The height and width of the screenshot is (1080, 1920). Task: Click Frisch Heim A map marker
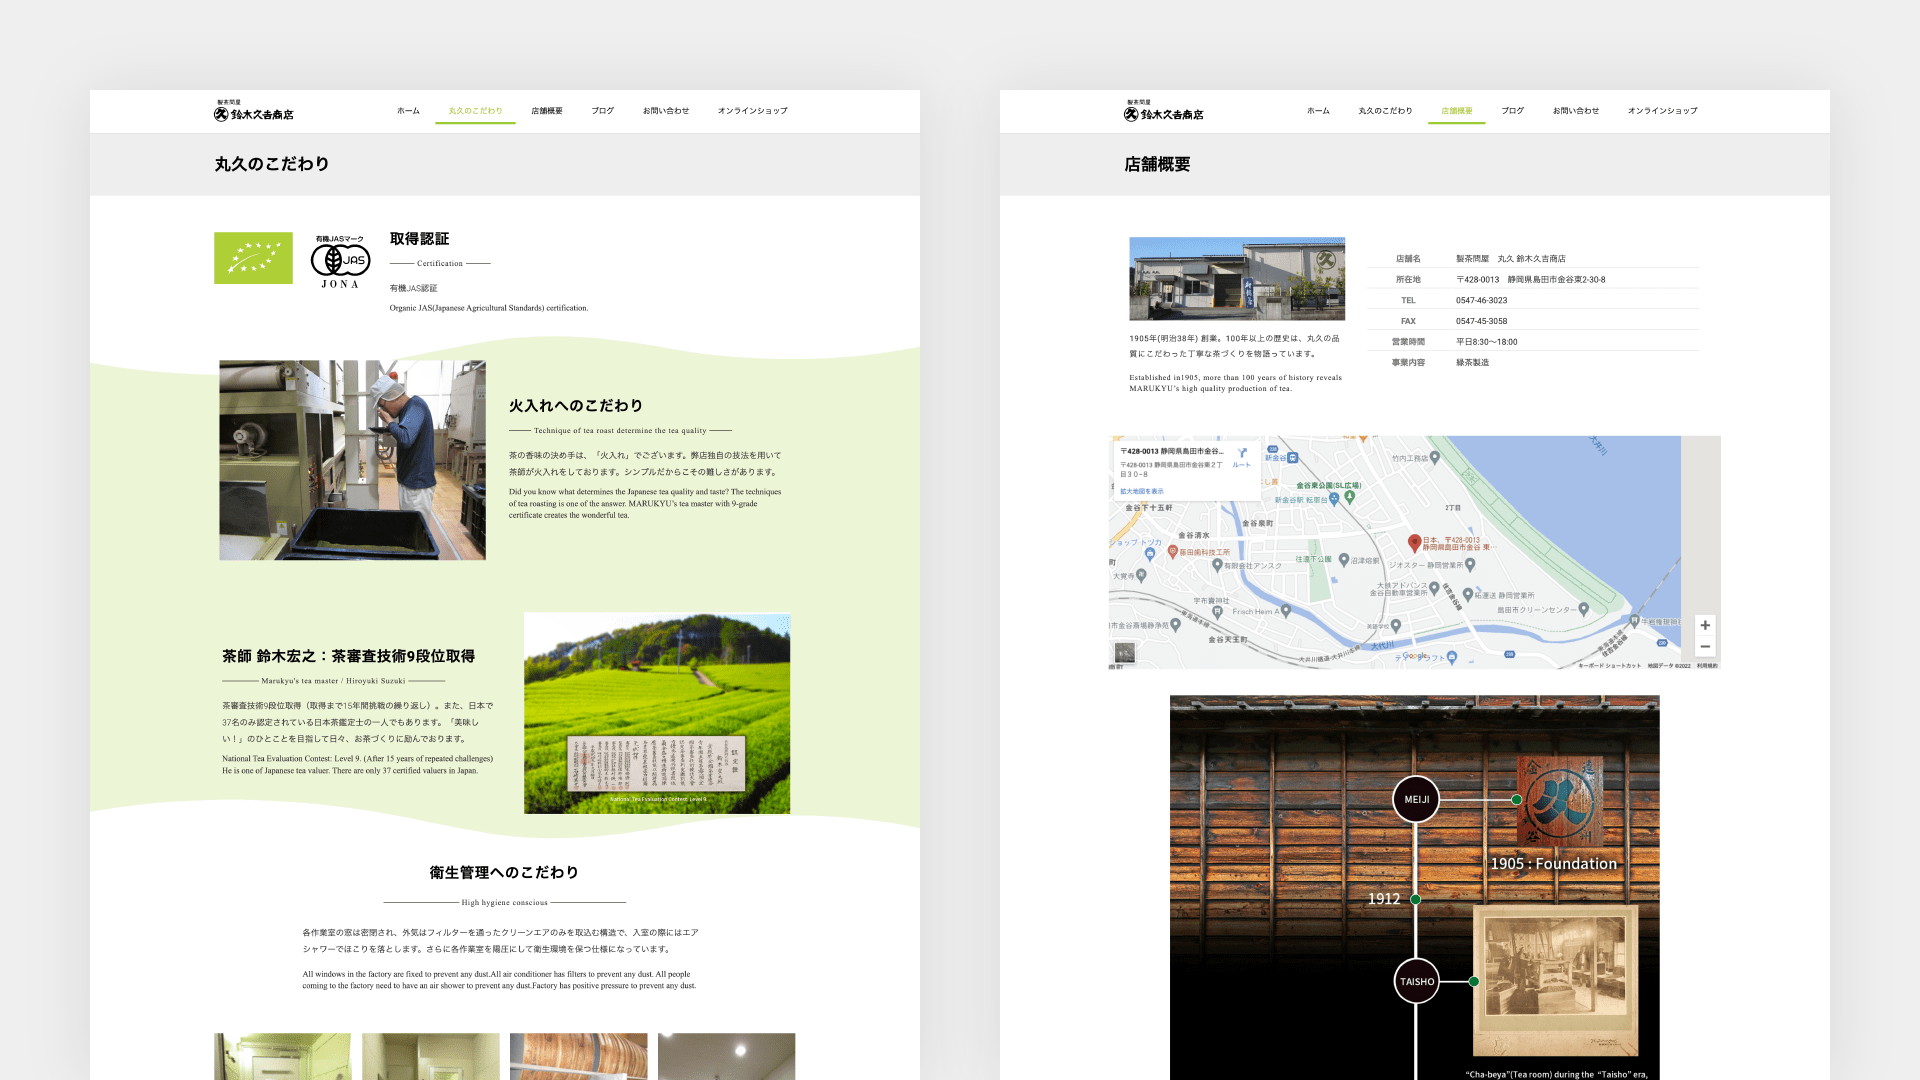coord(1286,610)
